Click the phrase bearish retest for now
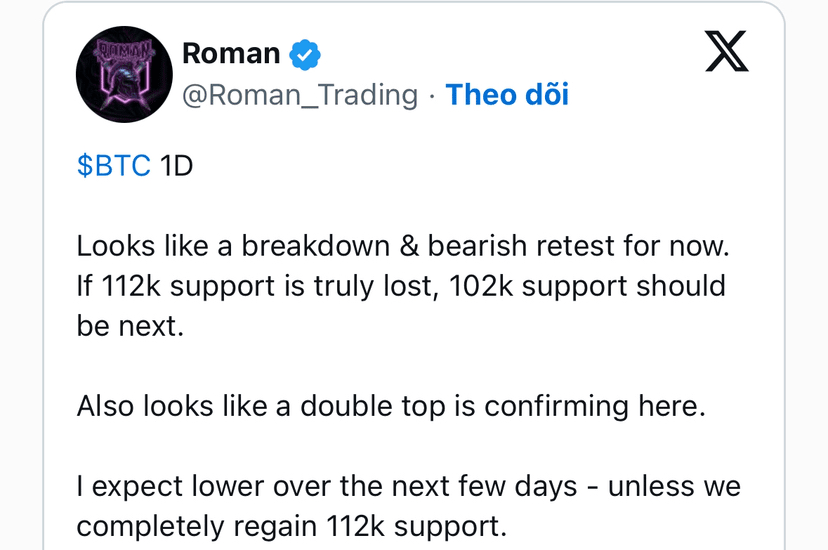 [578, 246]
